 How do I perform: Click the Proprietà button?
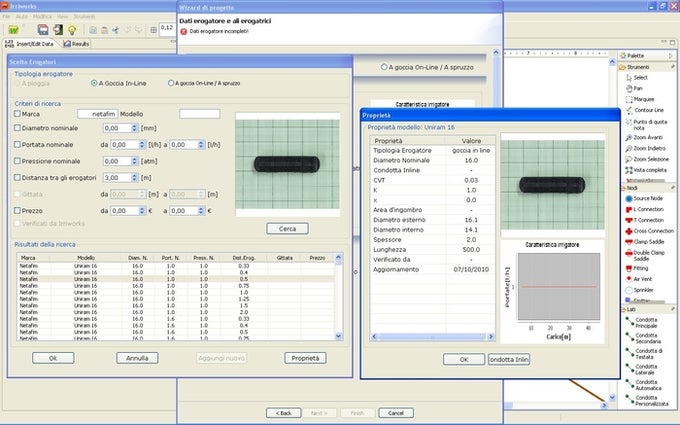pos(303,357)
